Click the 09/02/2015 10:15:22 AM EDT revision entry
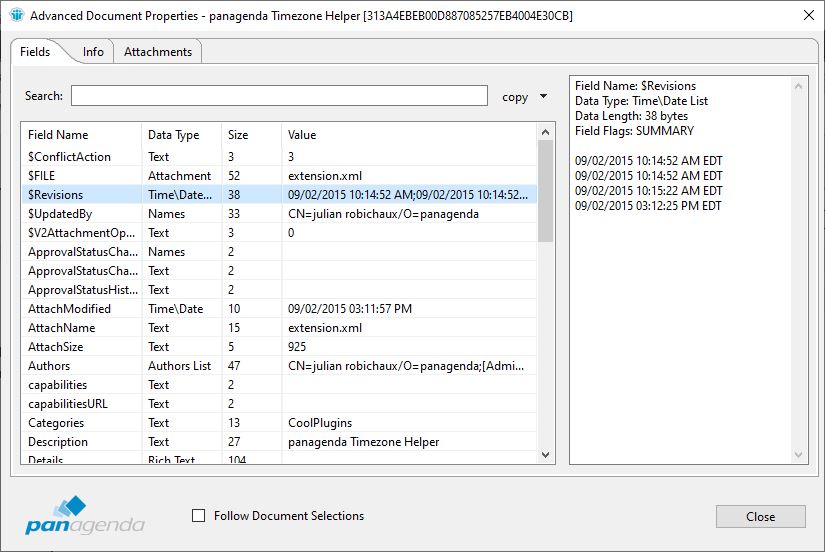826x554 pixels. coord(648,191)
